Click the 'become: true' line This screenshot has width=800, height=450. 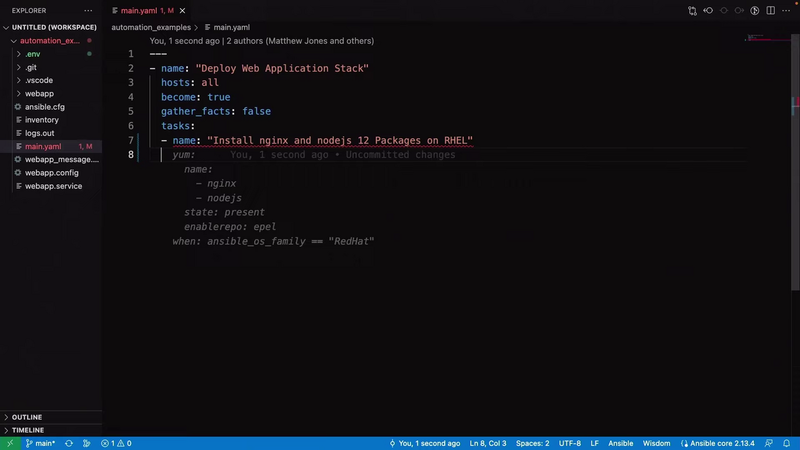(x=195, y=97)
